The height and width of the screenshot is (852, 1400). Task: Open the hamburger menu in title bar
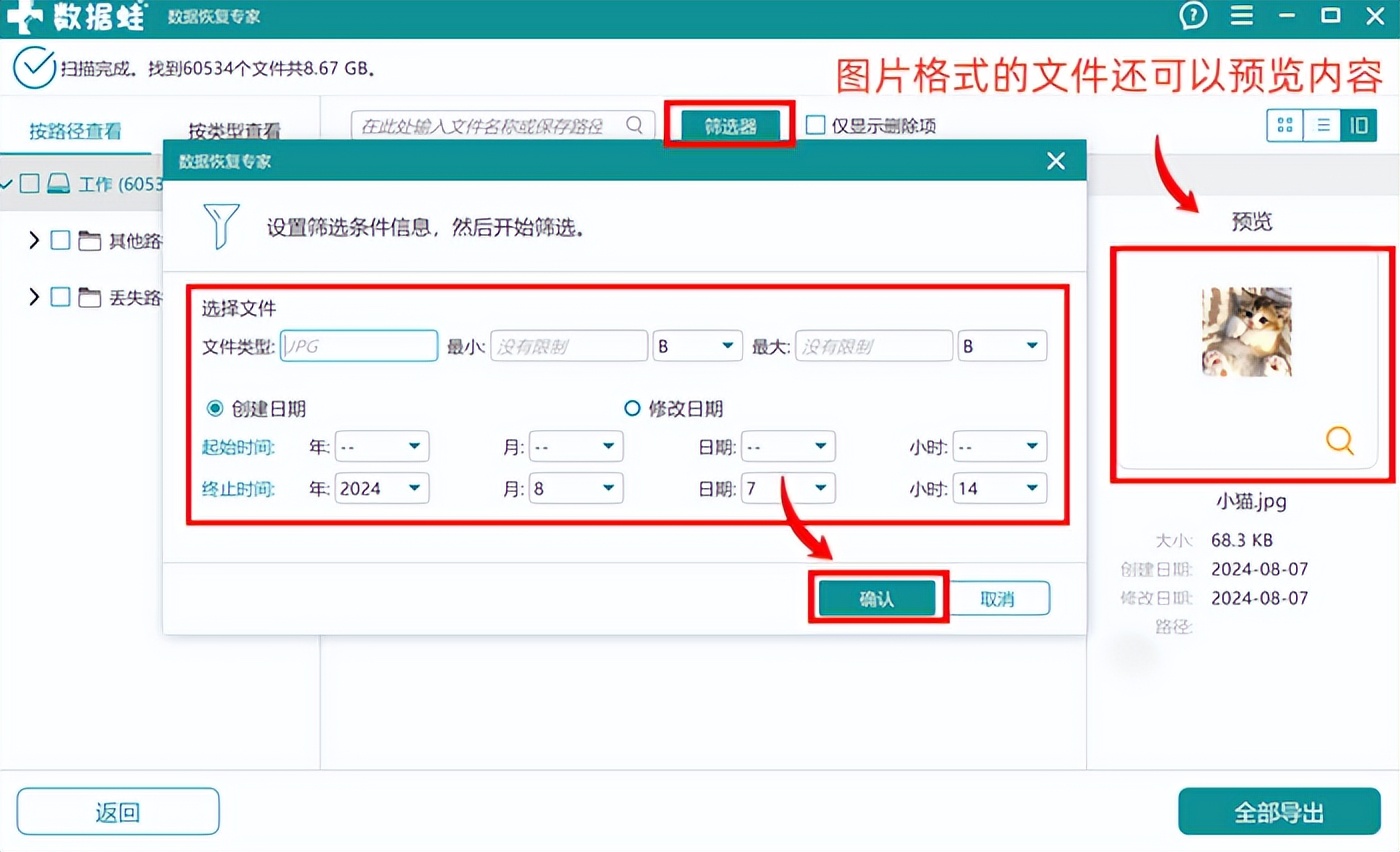tap(1242, 16)
